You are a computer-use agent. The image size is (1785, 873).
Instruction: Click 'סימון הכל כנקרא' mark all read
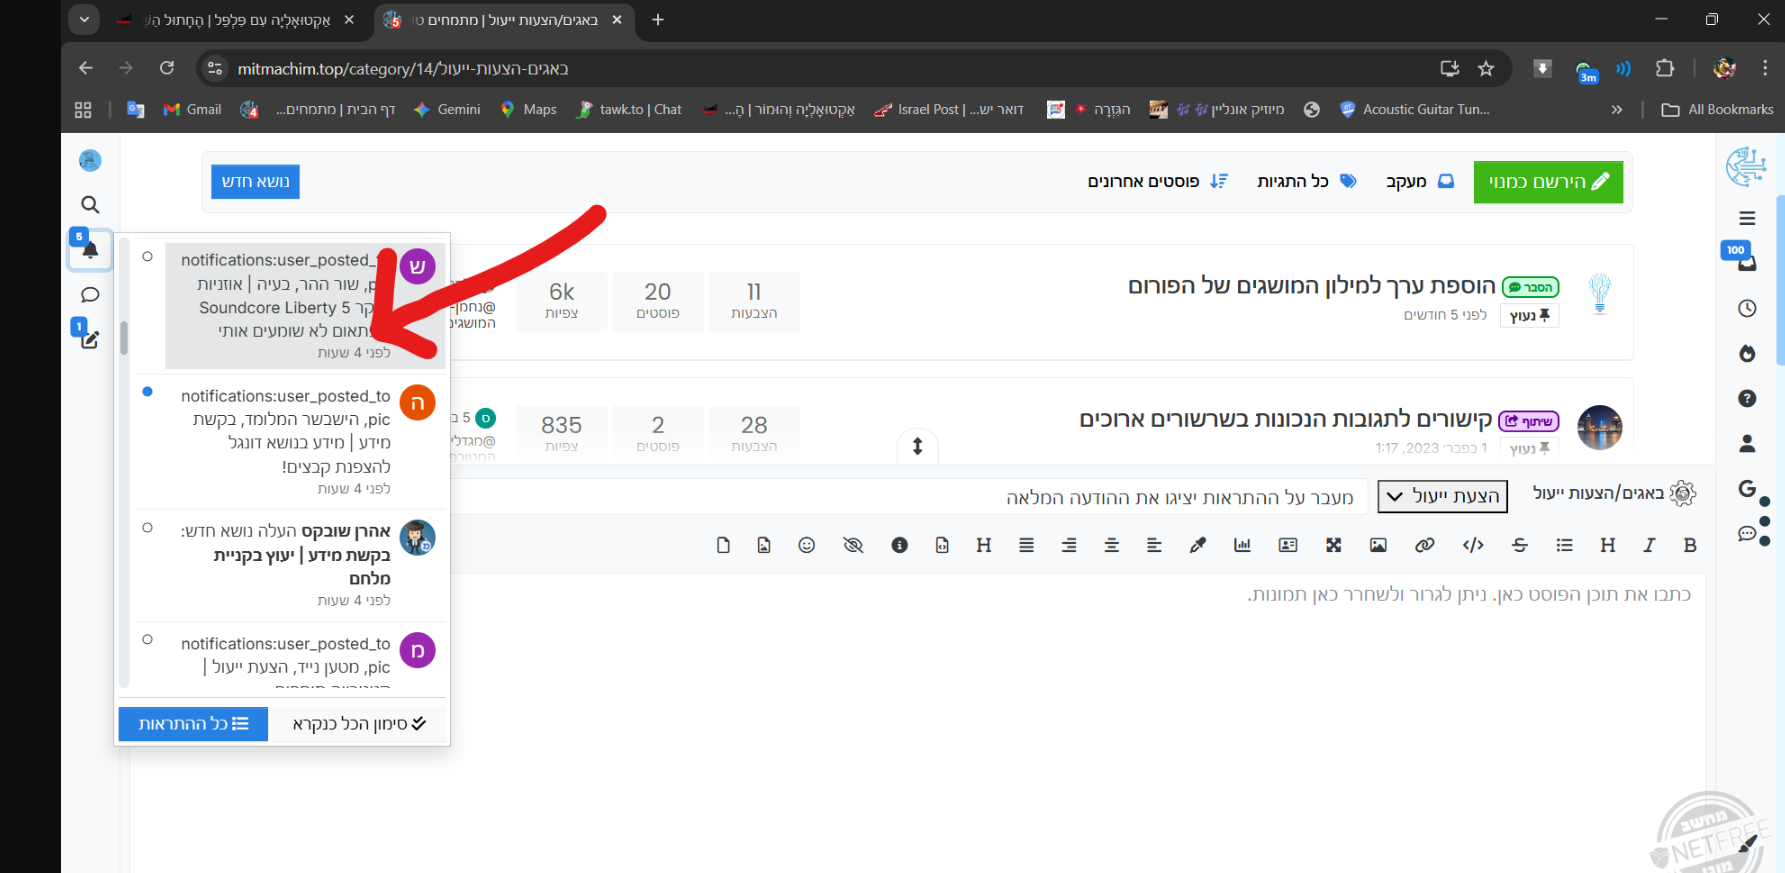[359, 724]
